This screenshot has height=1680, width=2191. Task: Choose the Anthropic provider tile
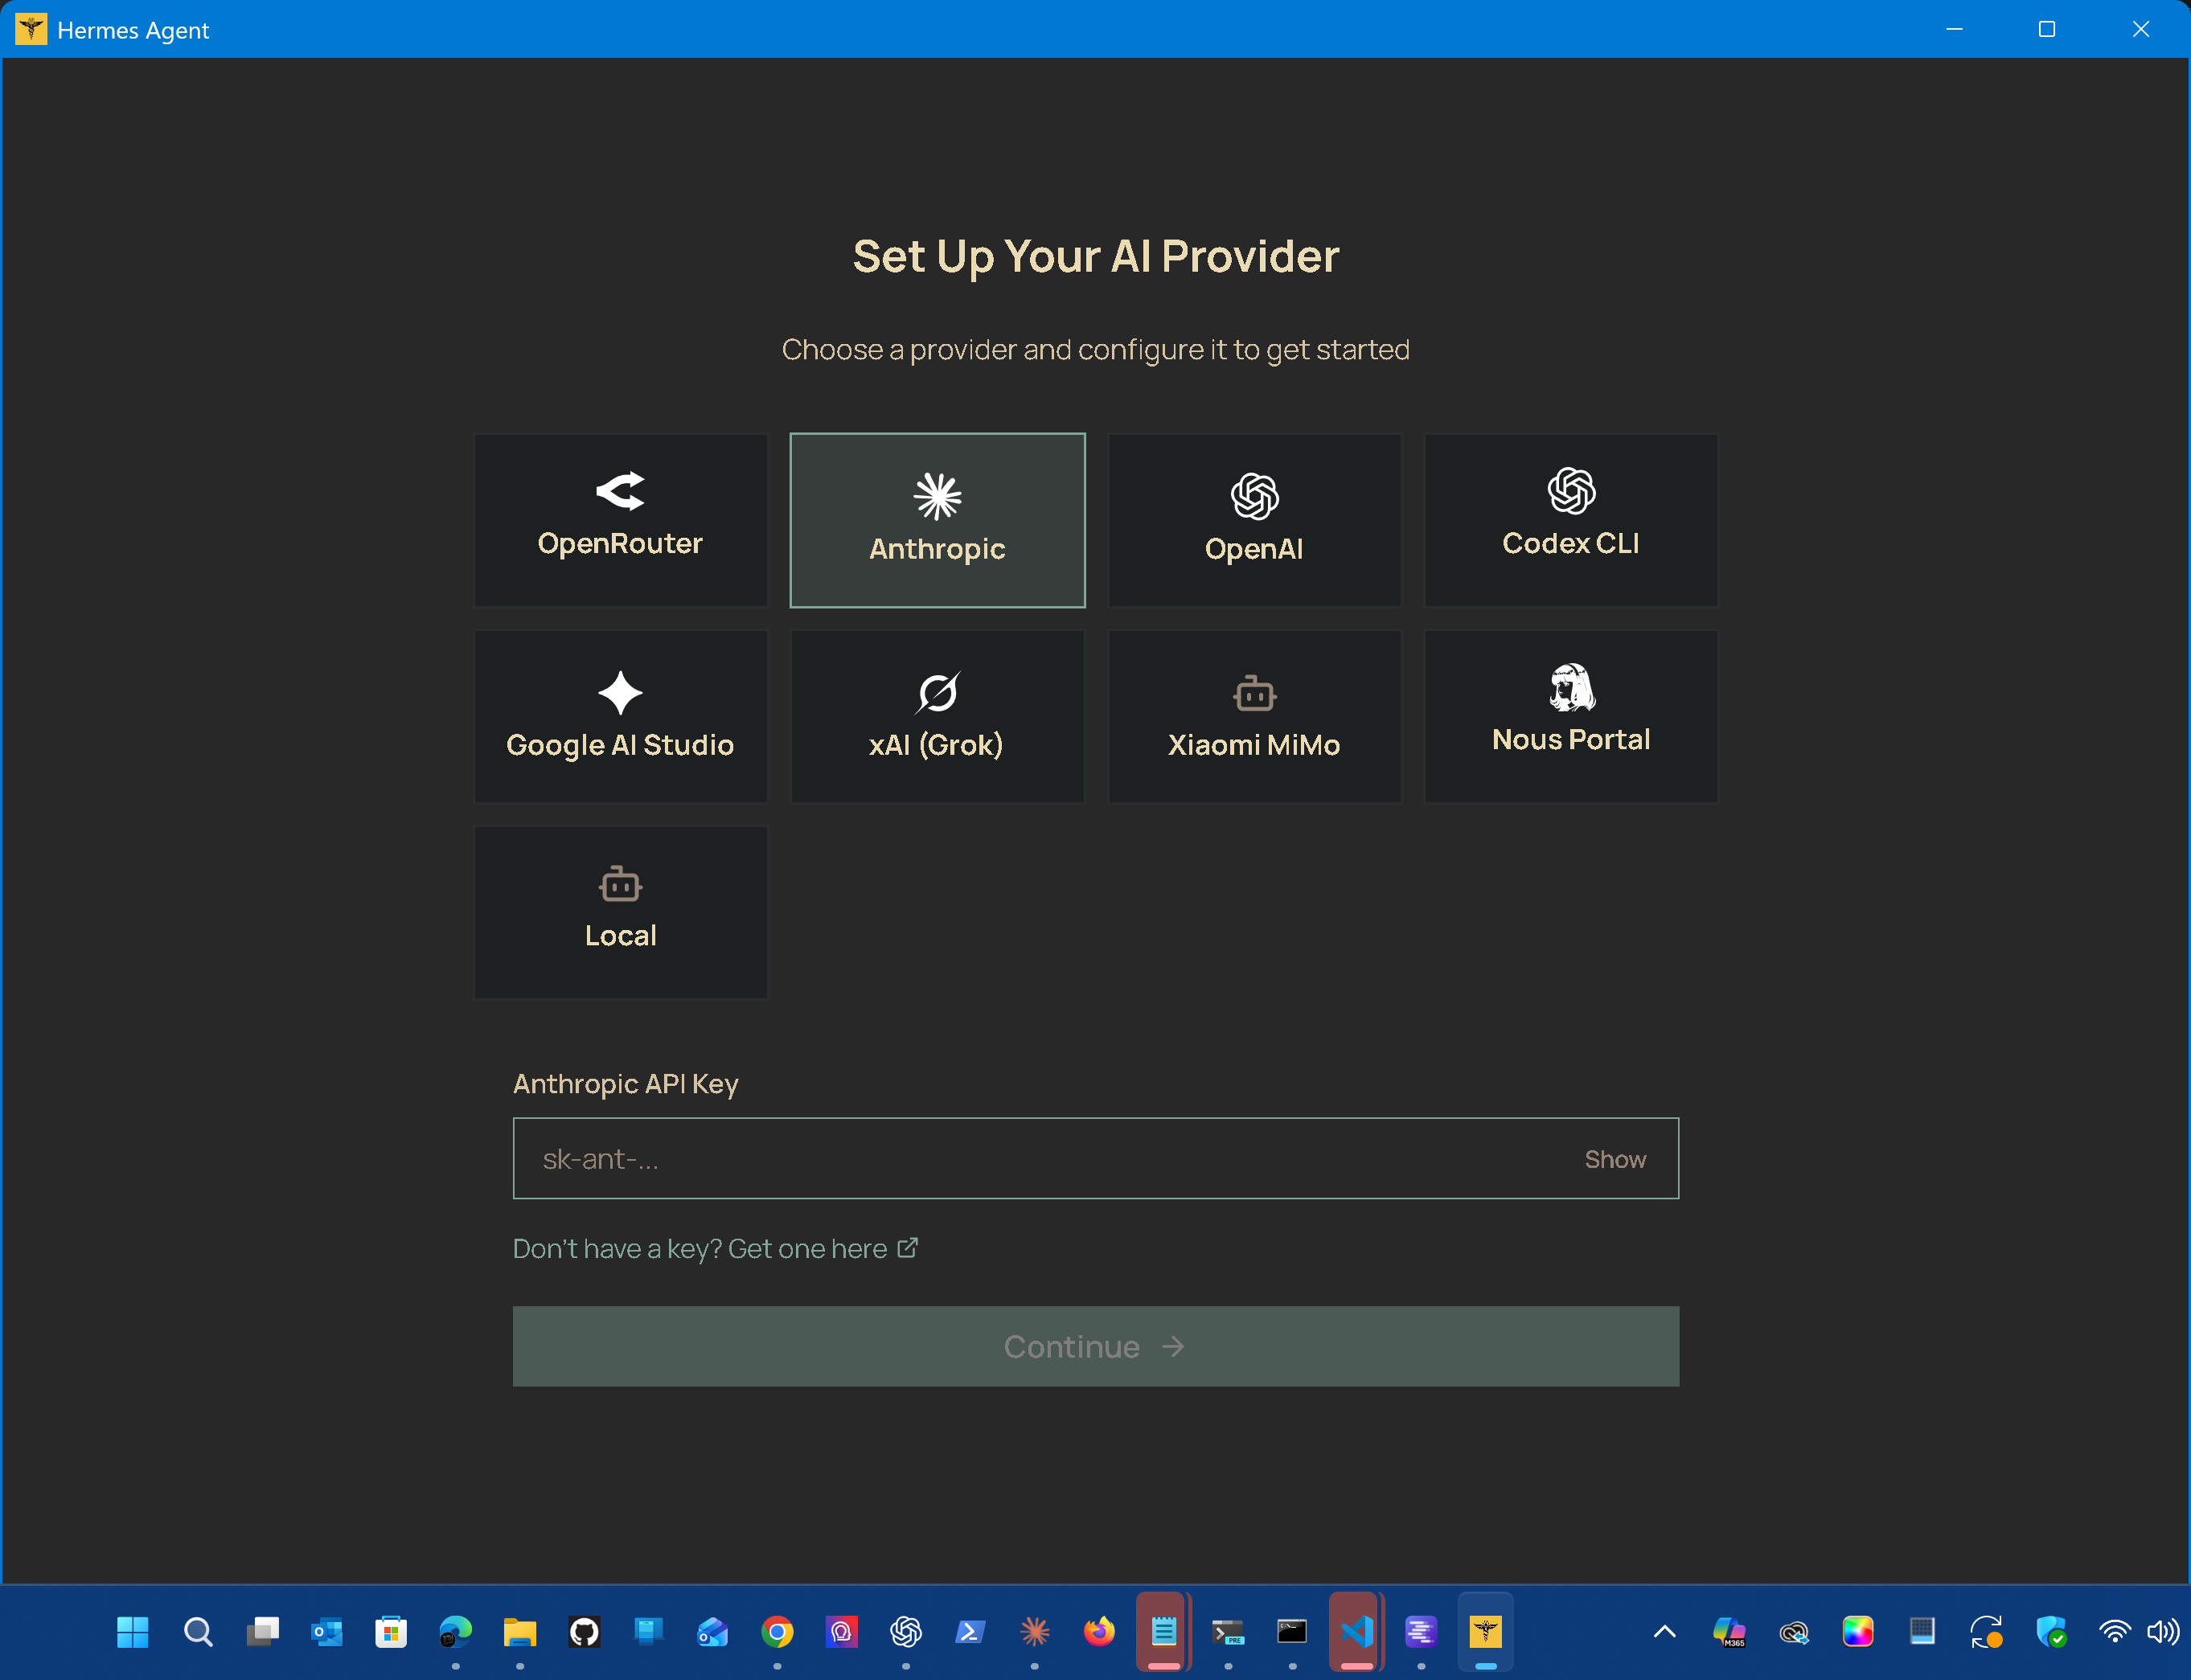coord(937,520)
